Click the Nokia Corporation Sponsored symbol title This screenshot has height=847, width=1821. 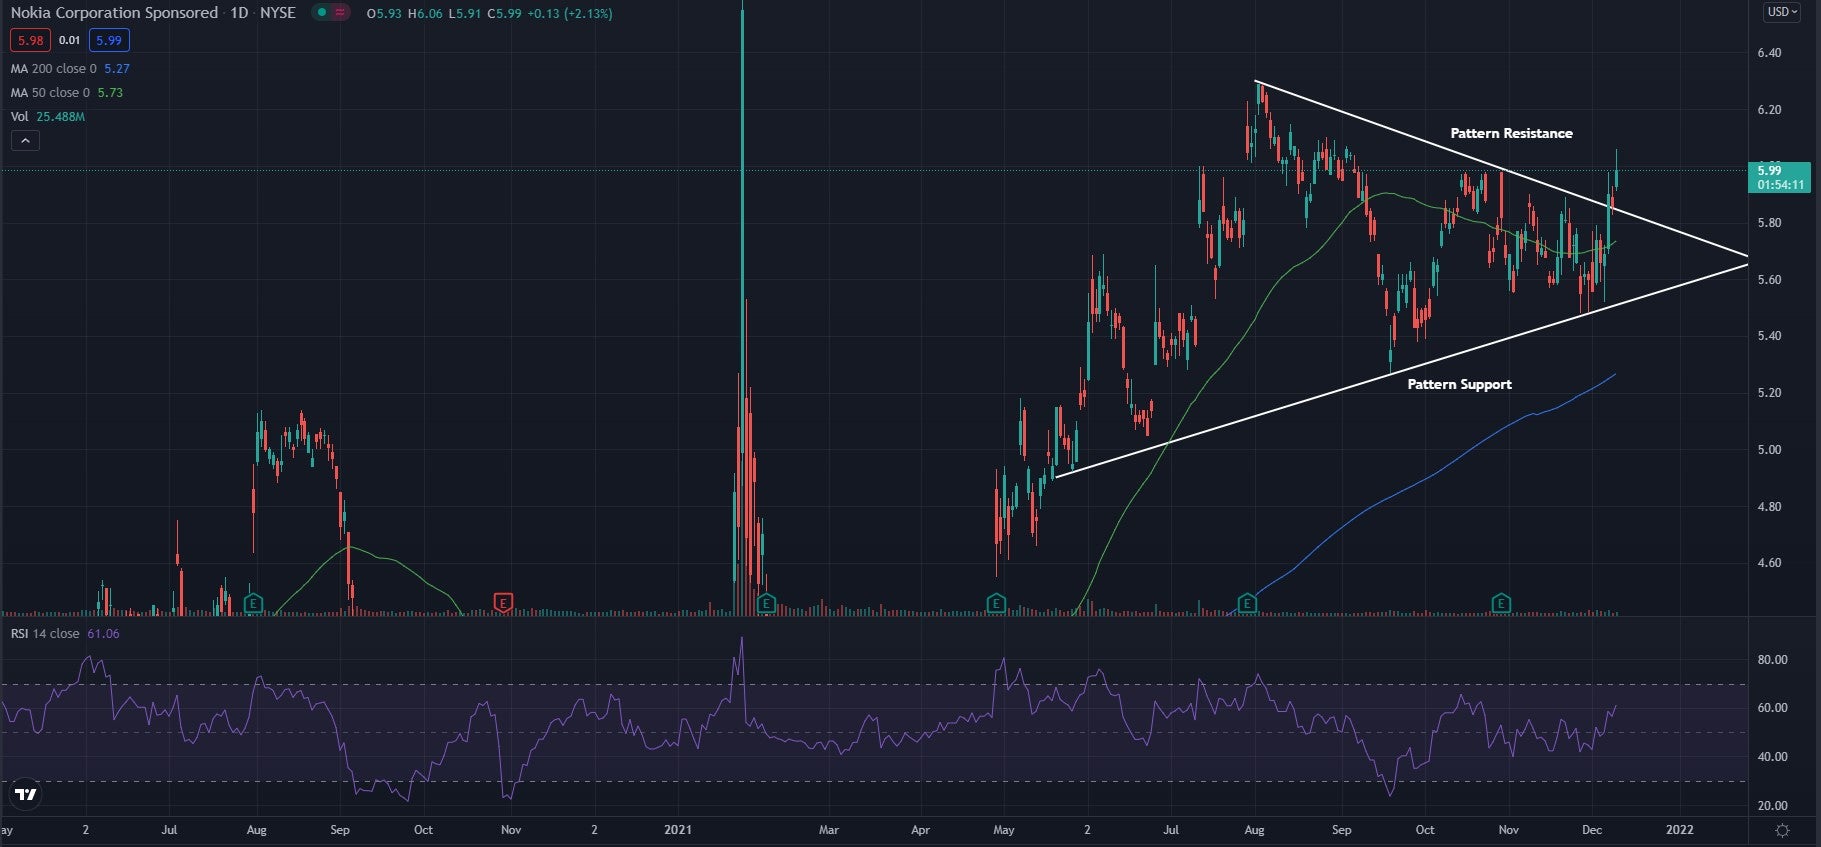(114, 13)
